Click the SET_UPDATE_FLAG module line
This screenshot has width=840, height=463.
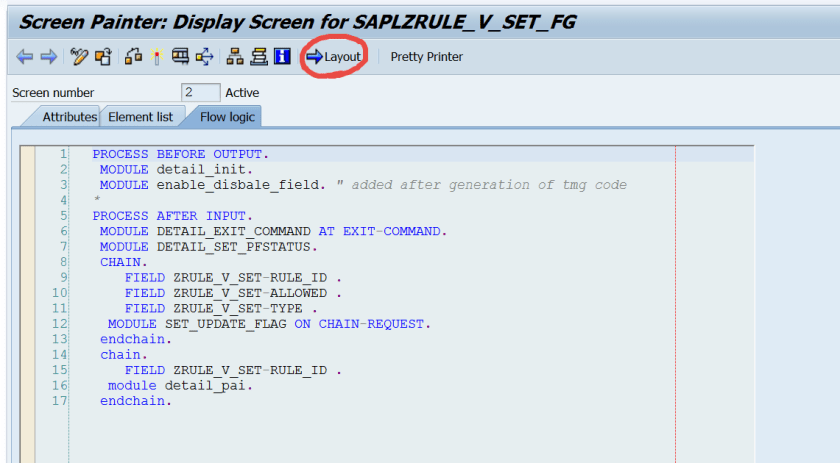tap(269, 324)
